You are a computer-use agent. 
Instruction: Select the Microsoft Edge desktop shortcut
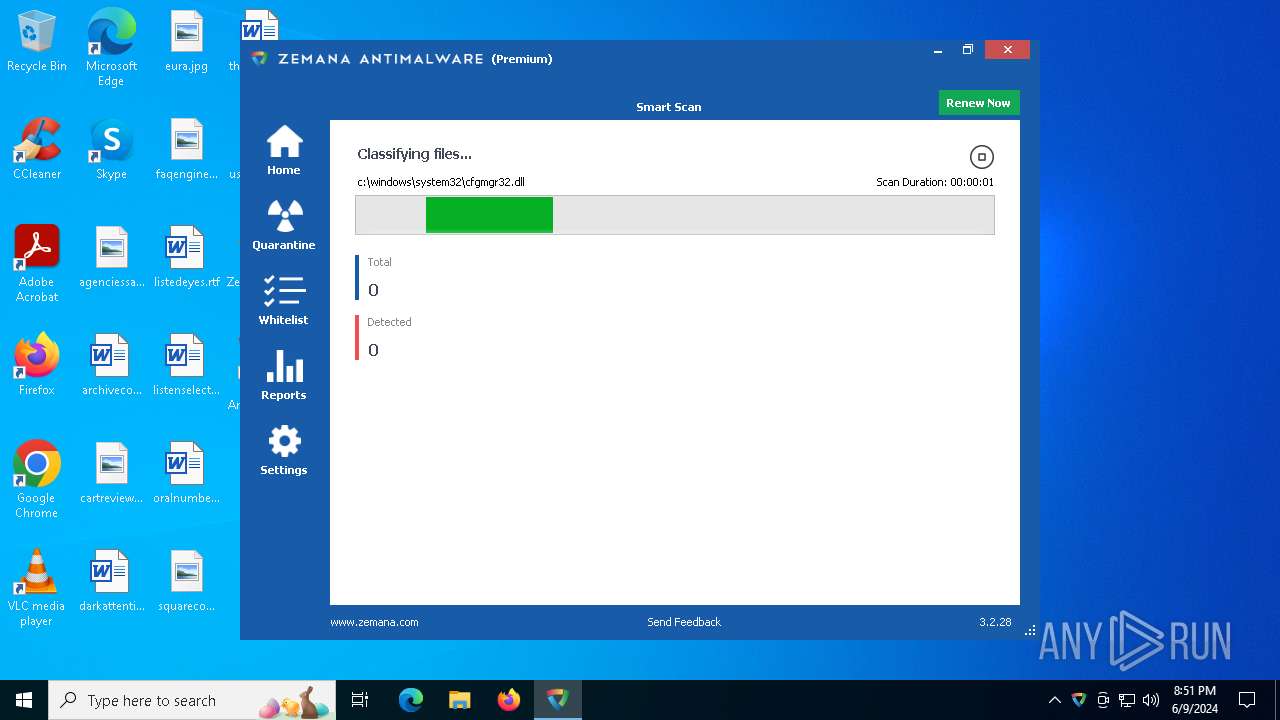pos(111,48)
